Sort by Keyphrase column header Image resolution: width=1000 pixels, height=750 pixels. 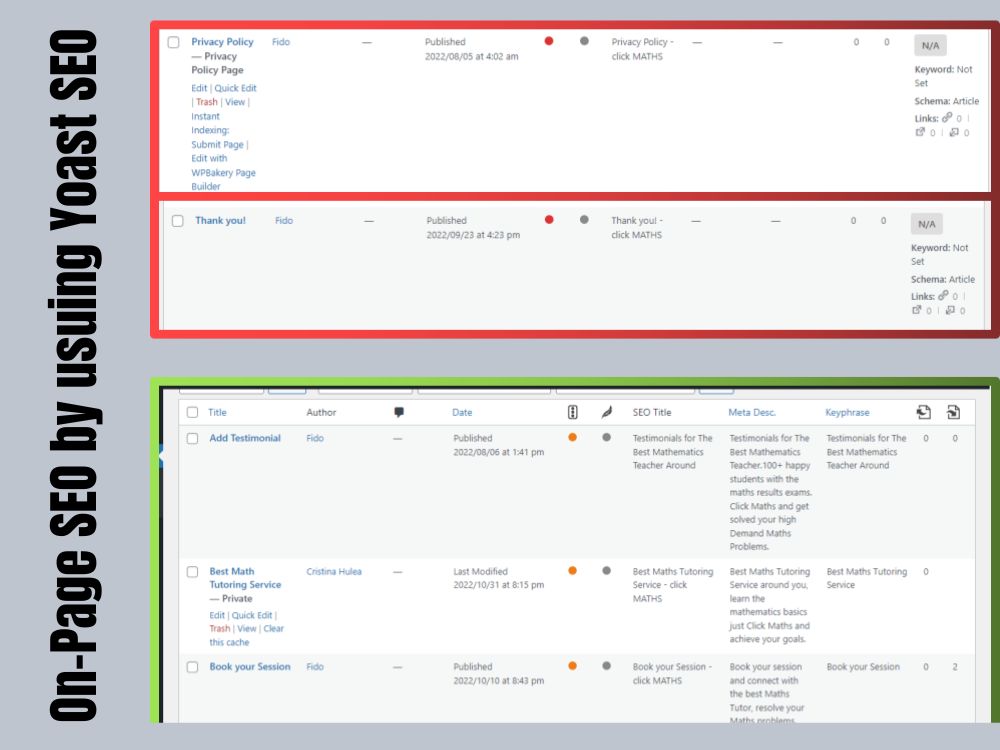[847, 412]
